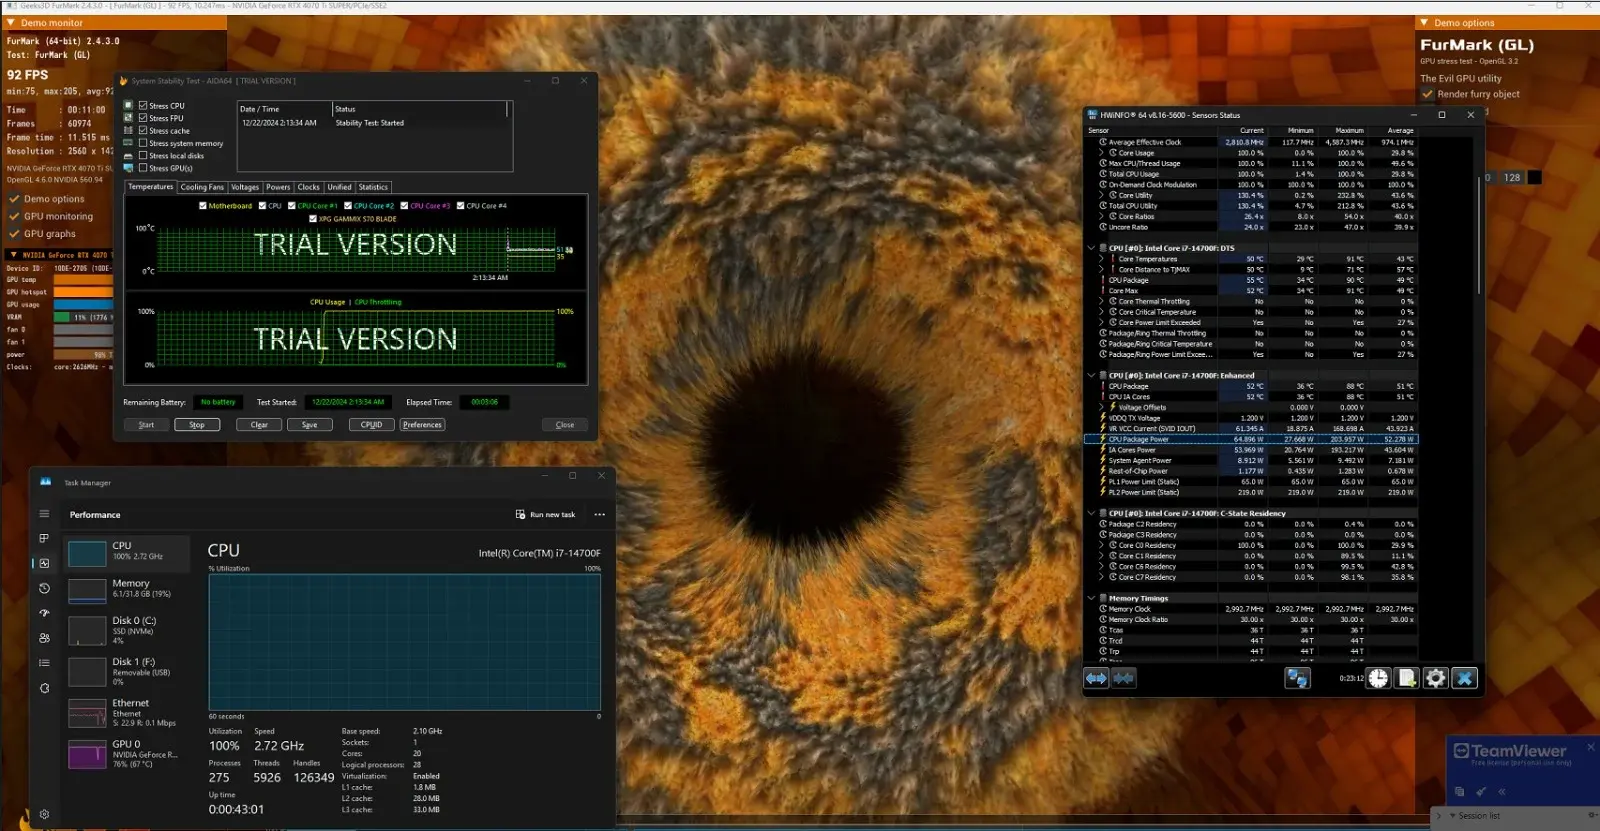Click AIDA64 FPU icon beside Stress FPU

[128, 118]
